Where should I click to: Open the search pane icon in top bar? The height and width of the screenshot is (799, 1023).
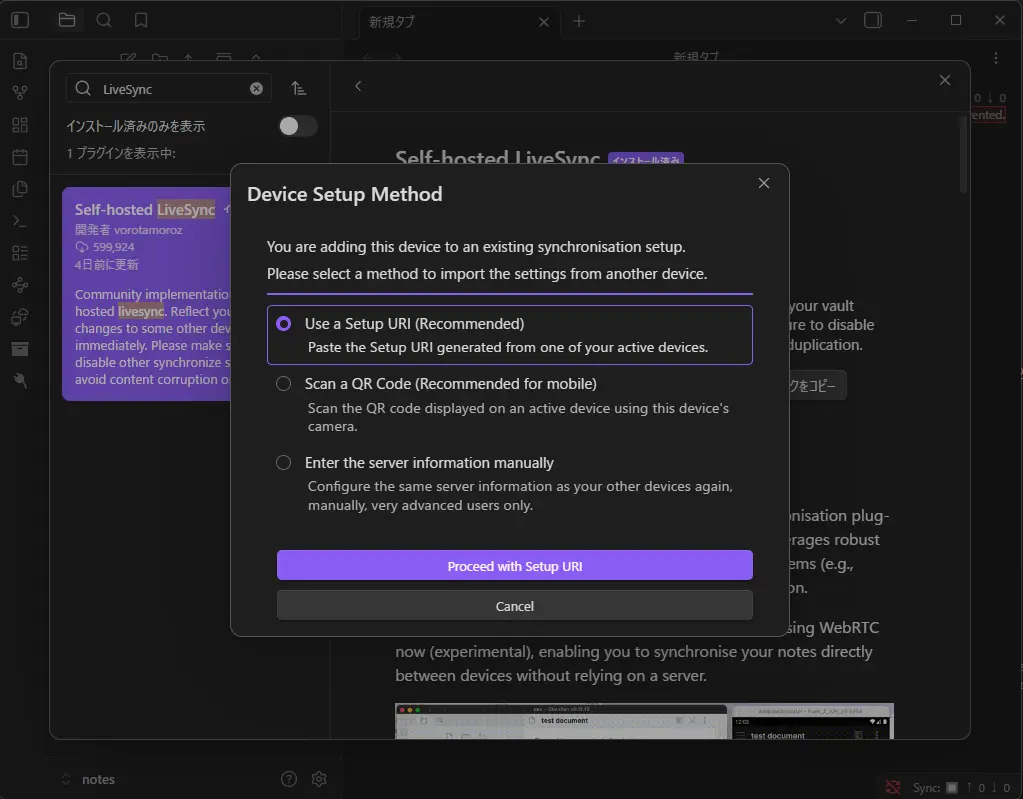(x=104, y=20)
